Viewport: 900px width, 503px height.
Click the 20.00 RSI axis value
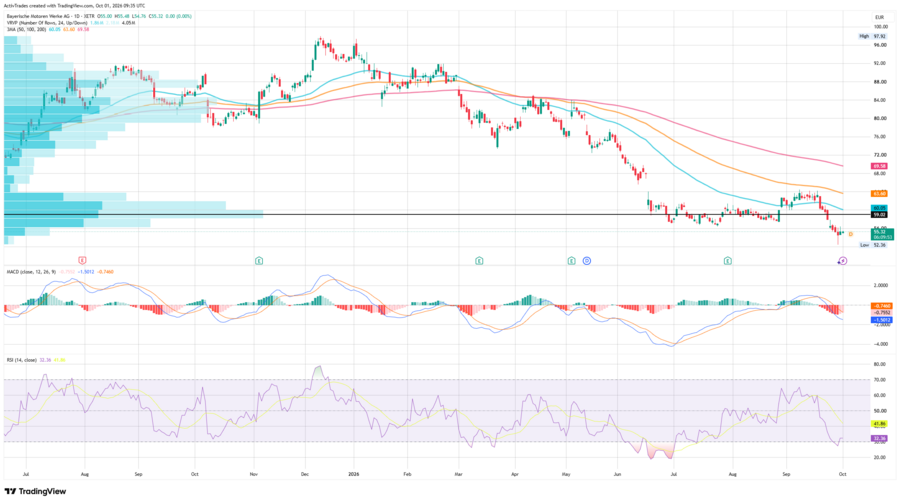click(x=880, y=457)
